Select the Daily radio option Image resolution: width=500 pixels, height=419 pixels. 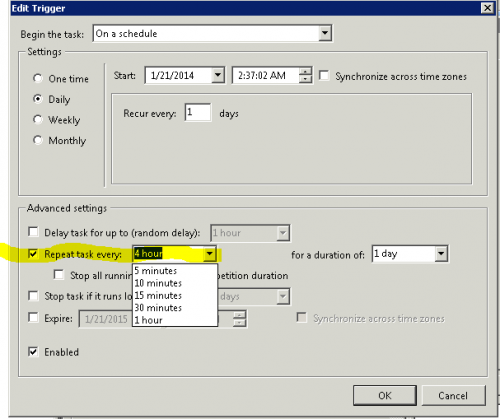pyautogui.click(x=38, y=99)
